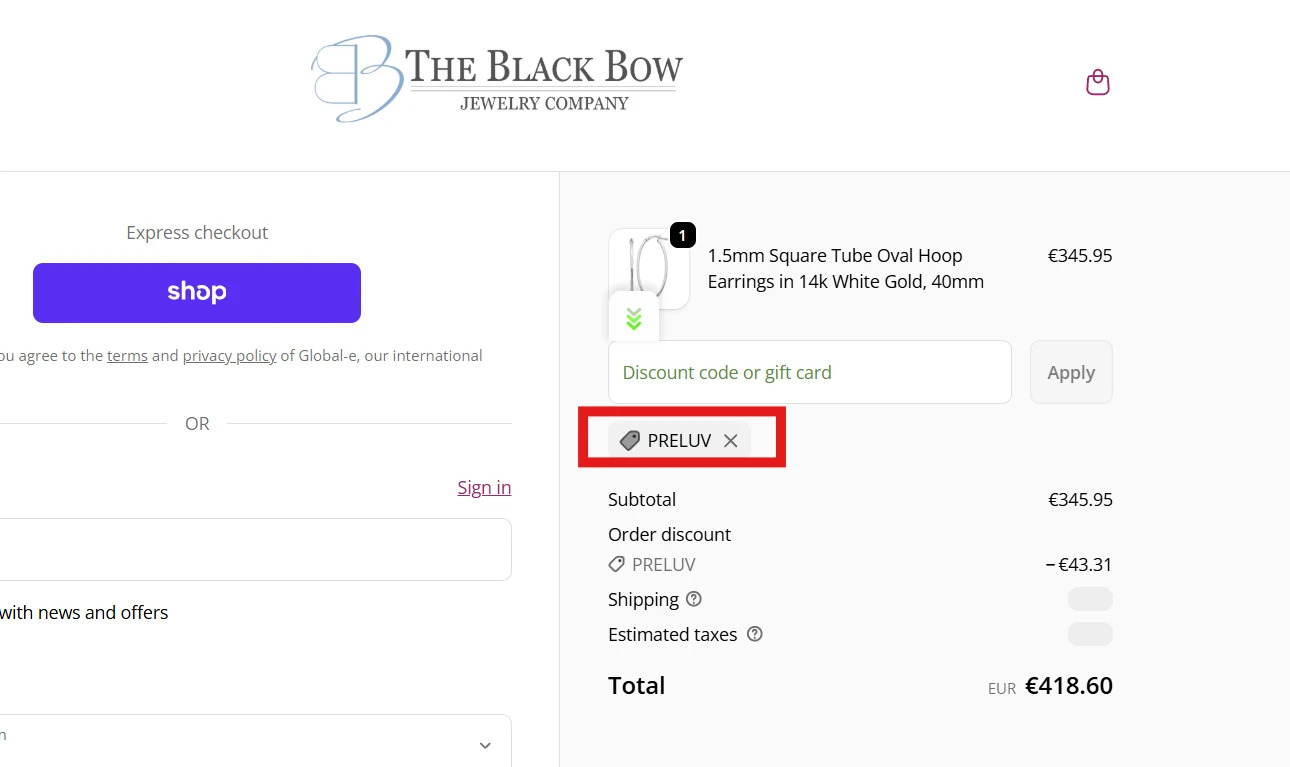The width and height of the screenshot is (1290, 767).
Task: Click the shop pay express checkout button
Action: point(196,292)
